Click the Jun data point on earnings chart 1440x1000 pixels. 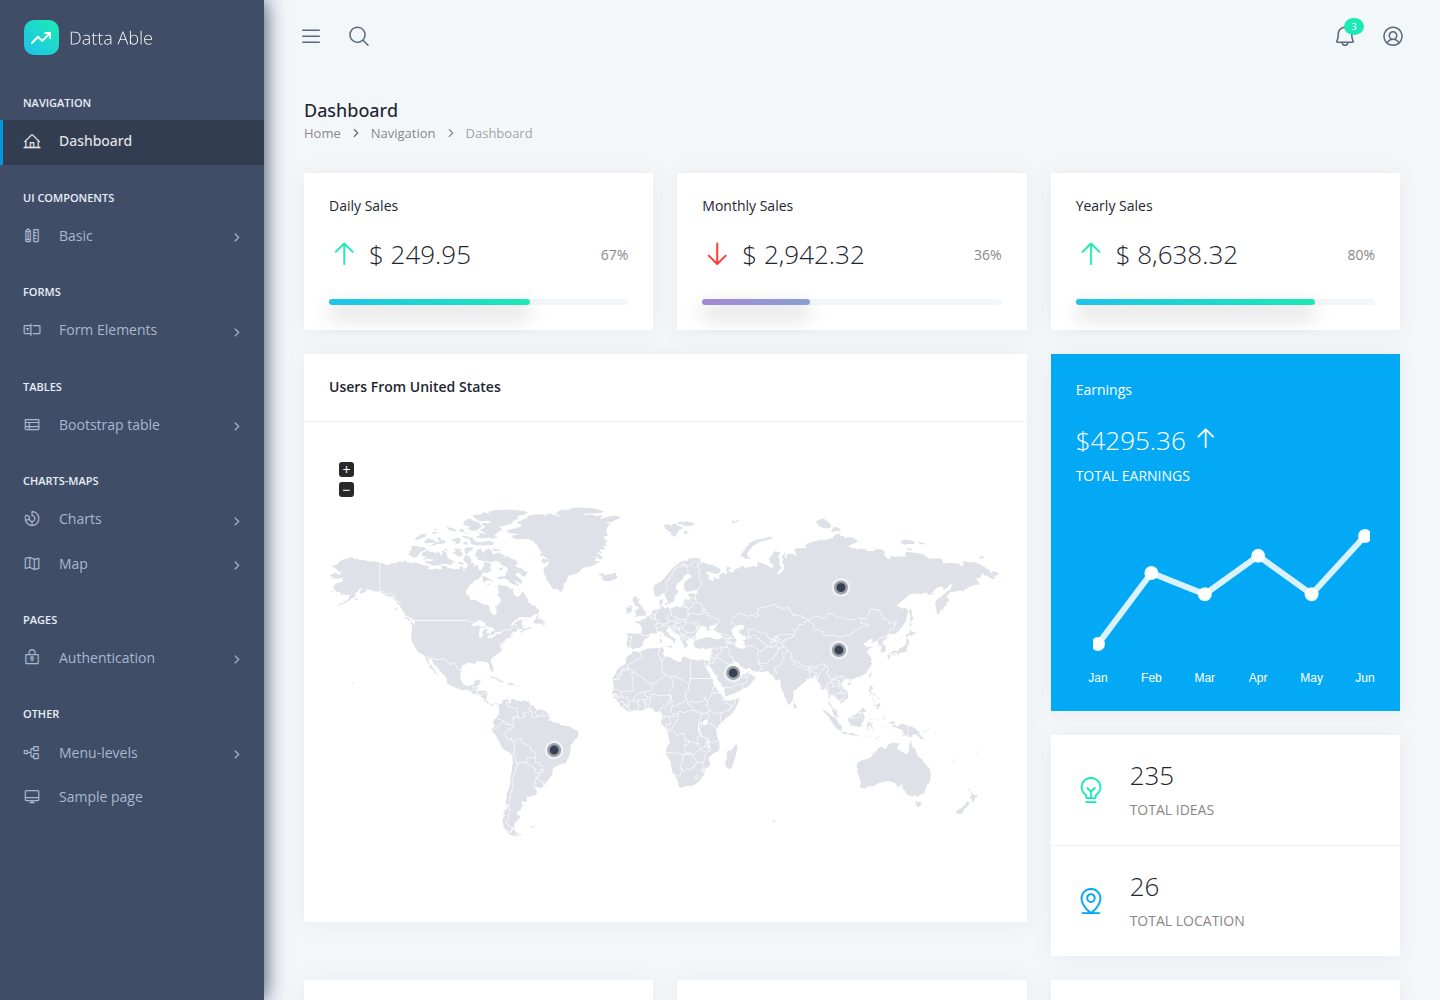coord(1364,536)
